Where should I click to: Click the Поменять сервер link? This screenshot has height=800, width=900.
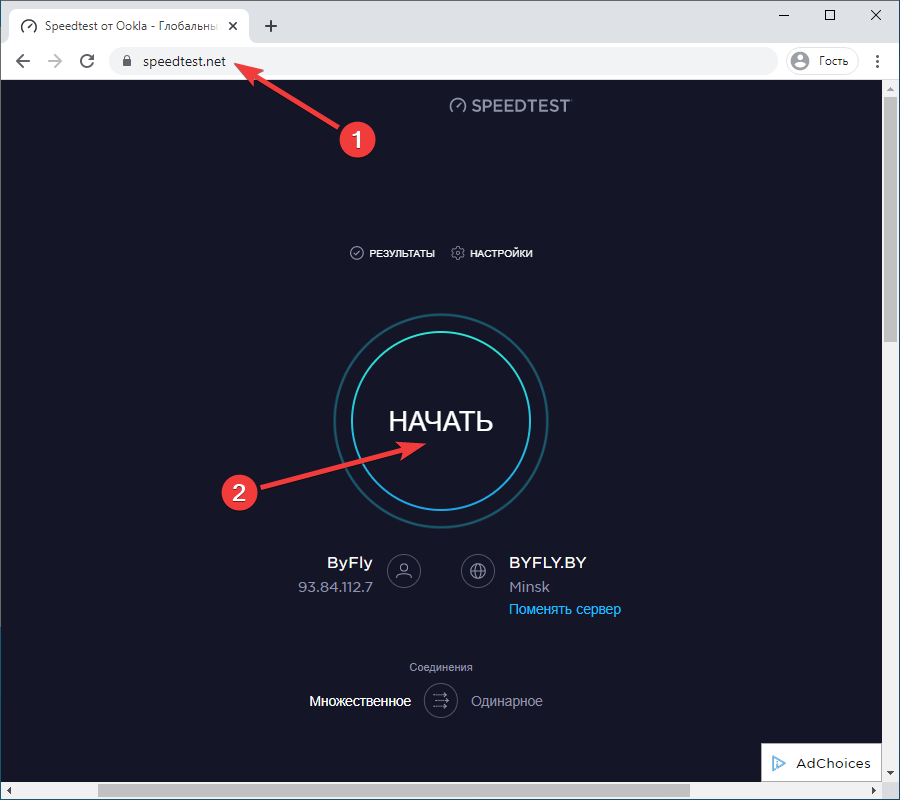coord(564,609)
